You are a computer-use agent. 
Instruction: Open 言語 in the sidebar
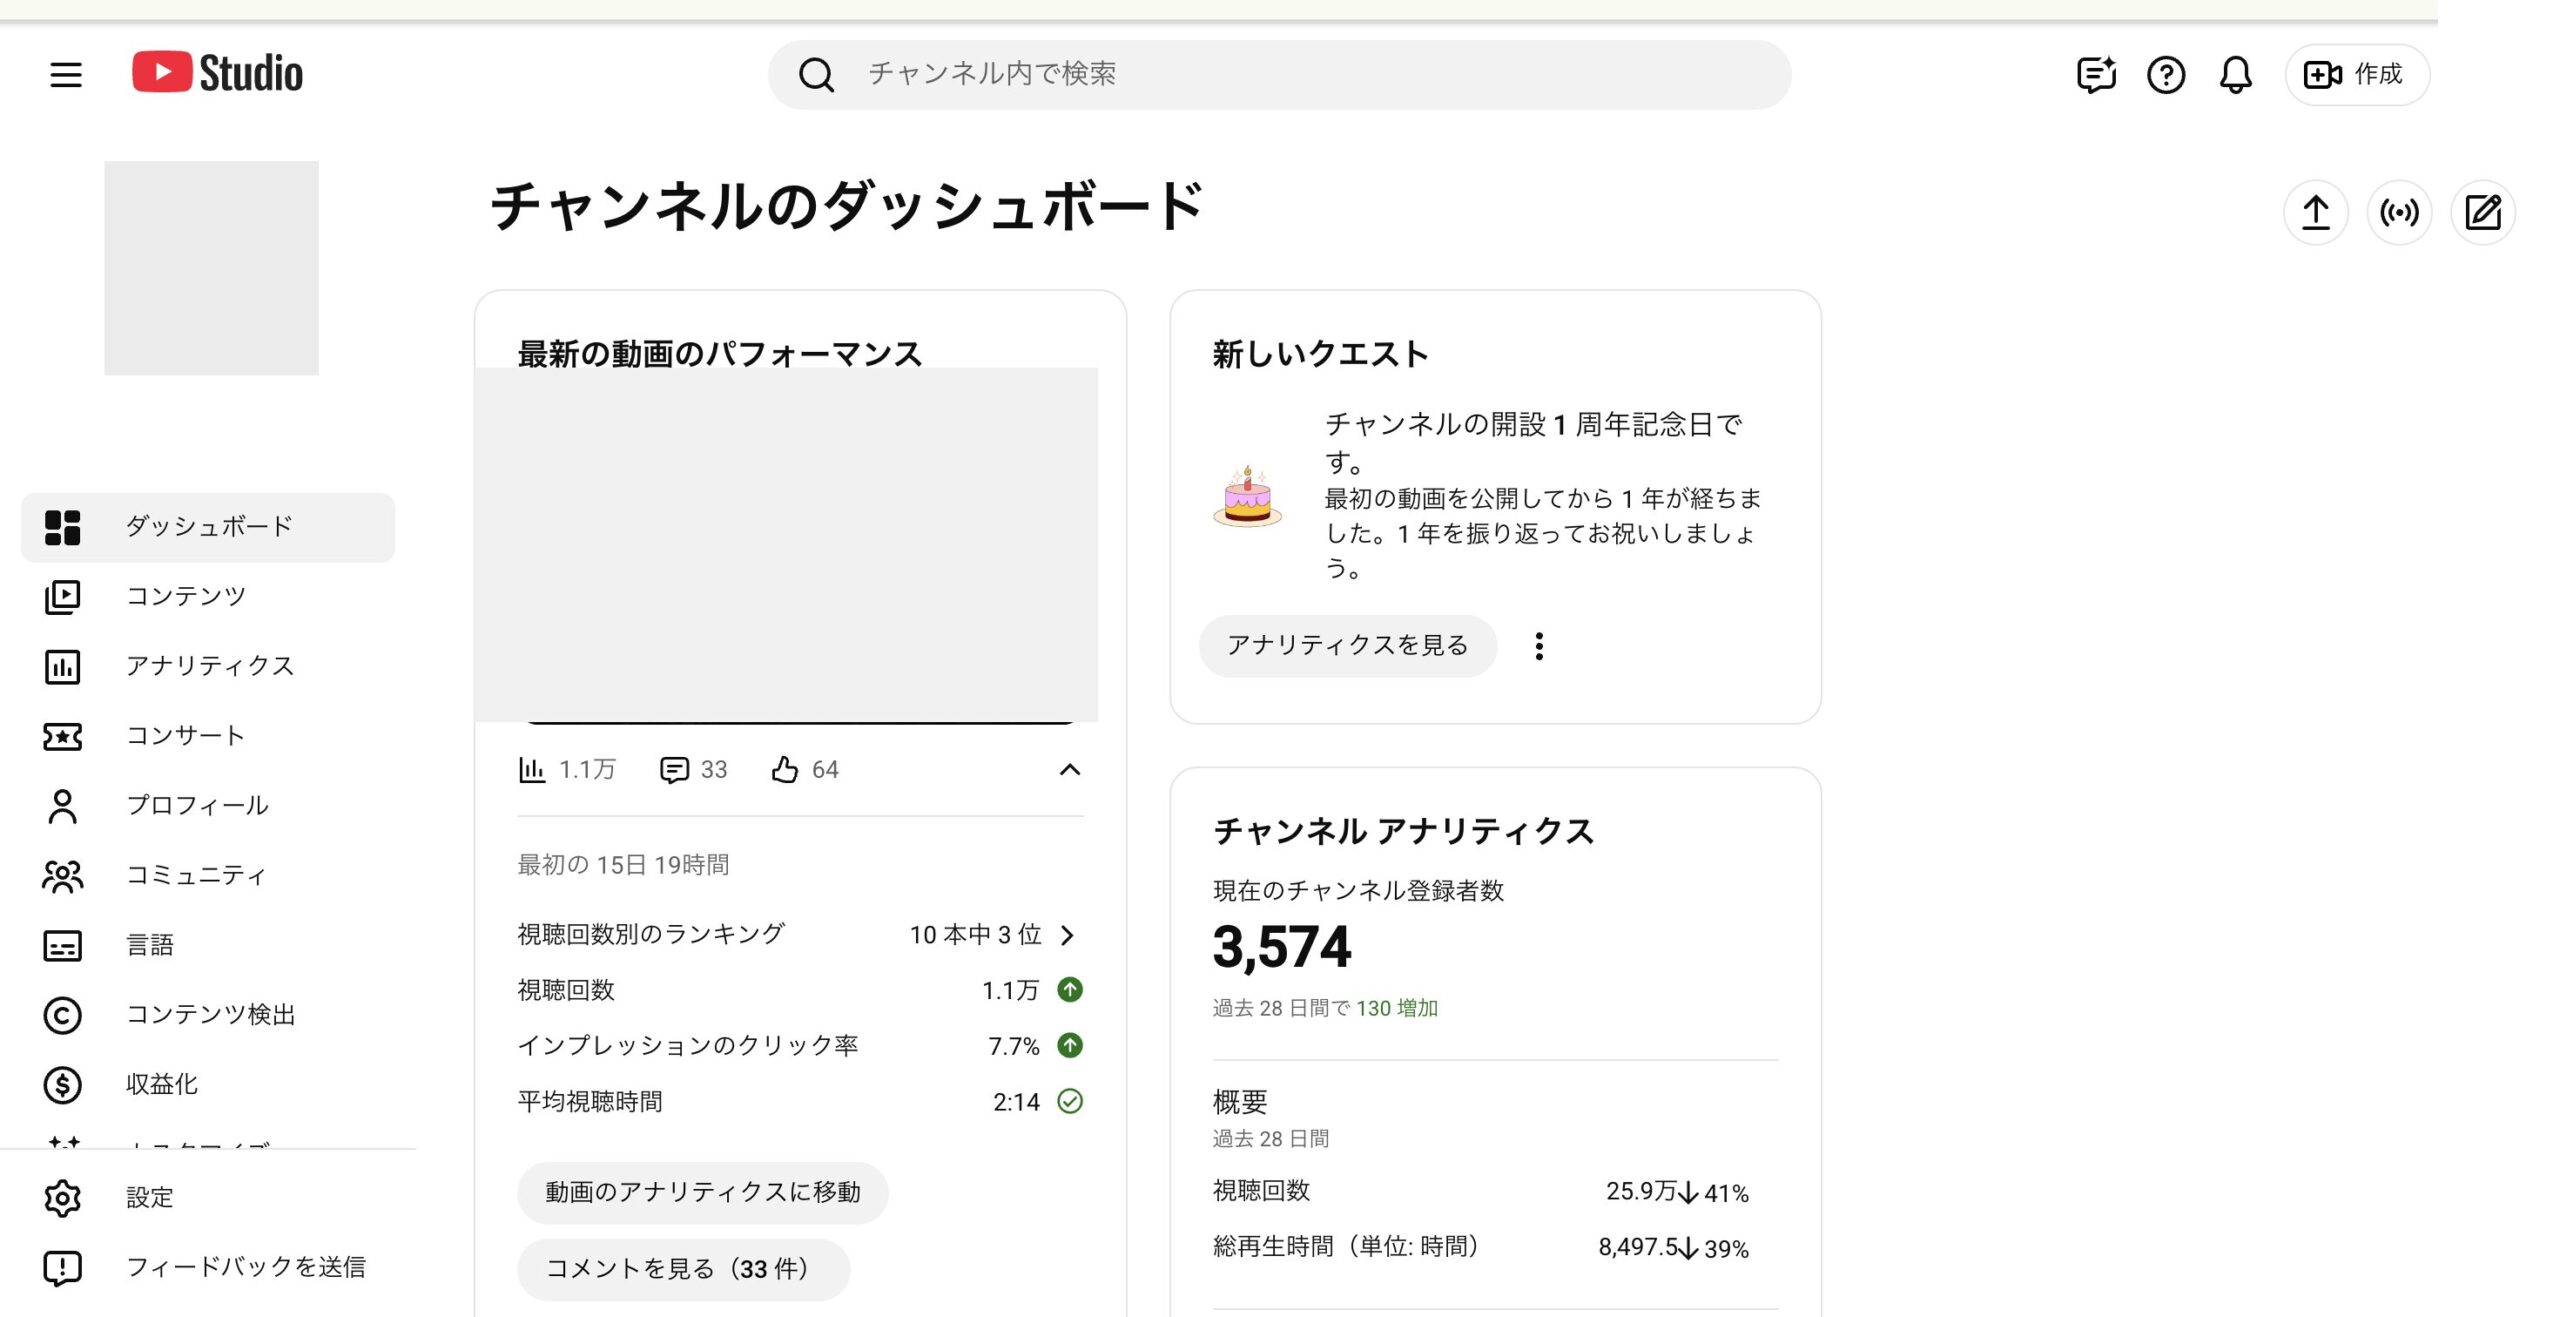tap(208, 945)
